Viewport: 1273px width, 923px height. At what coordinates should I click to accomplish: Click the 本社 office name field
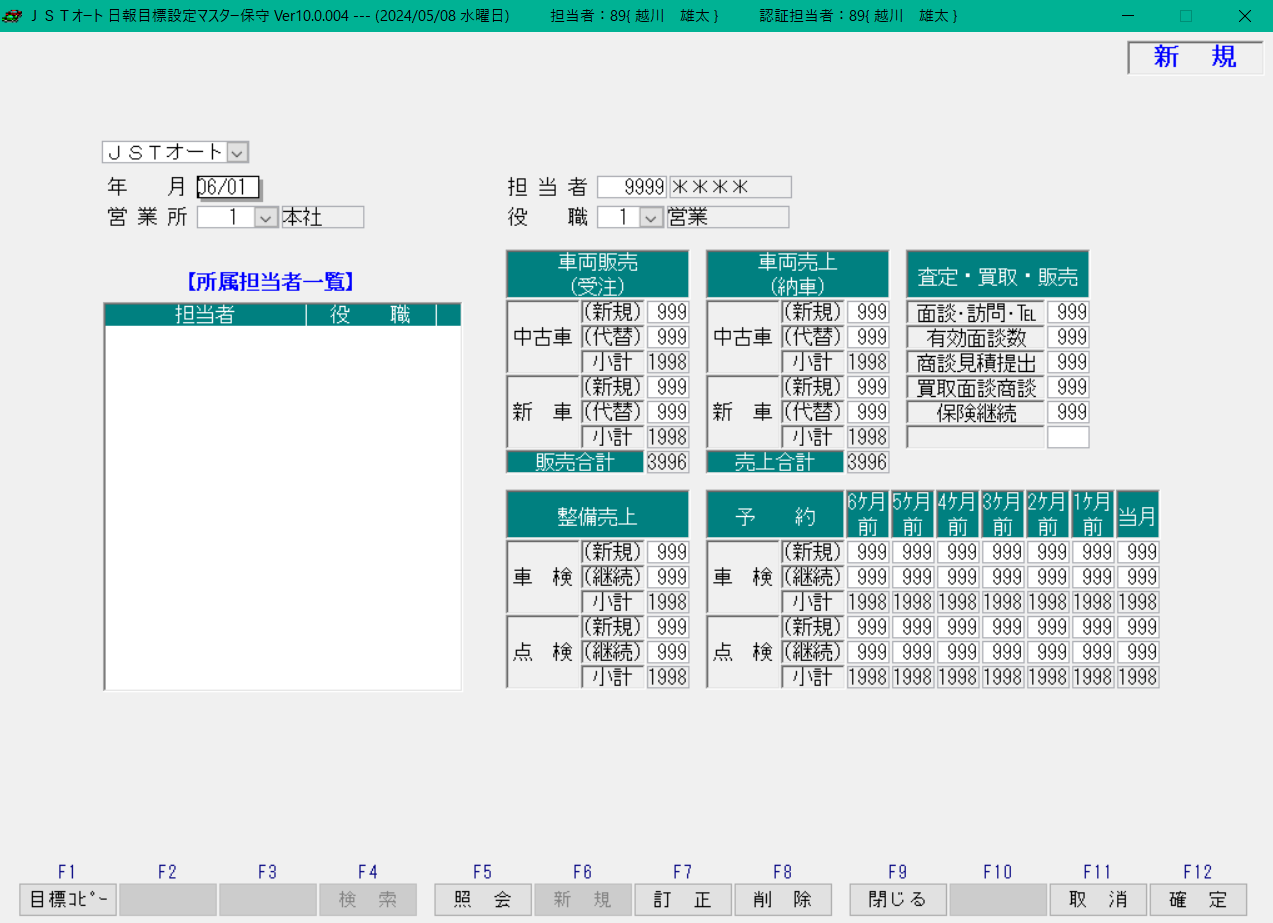tap(322, 217)
